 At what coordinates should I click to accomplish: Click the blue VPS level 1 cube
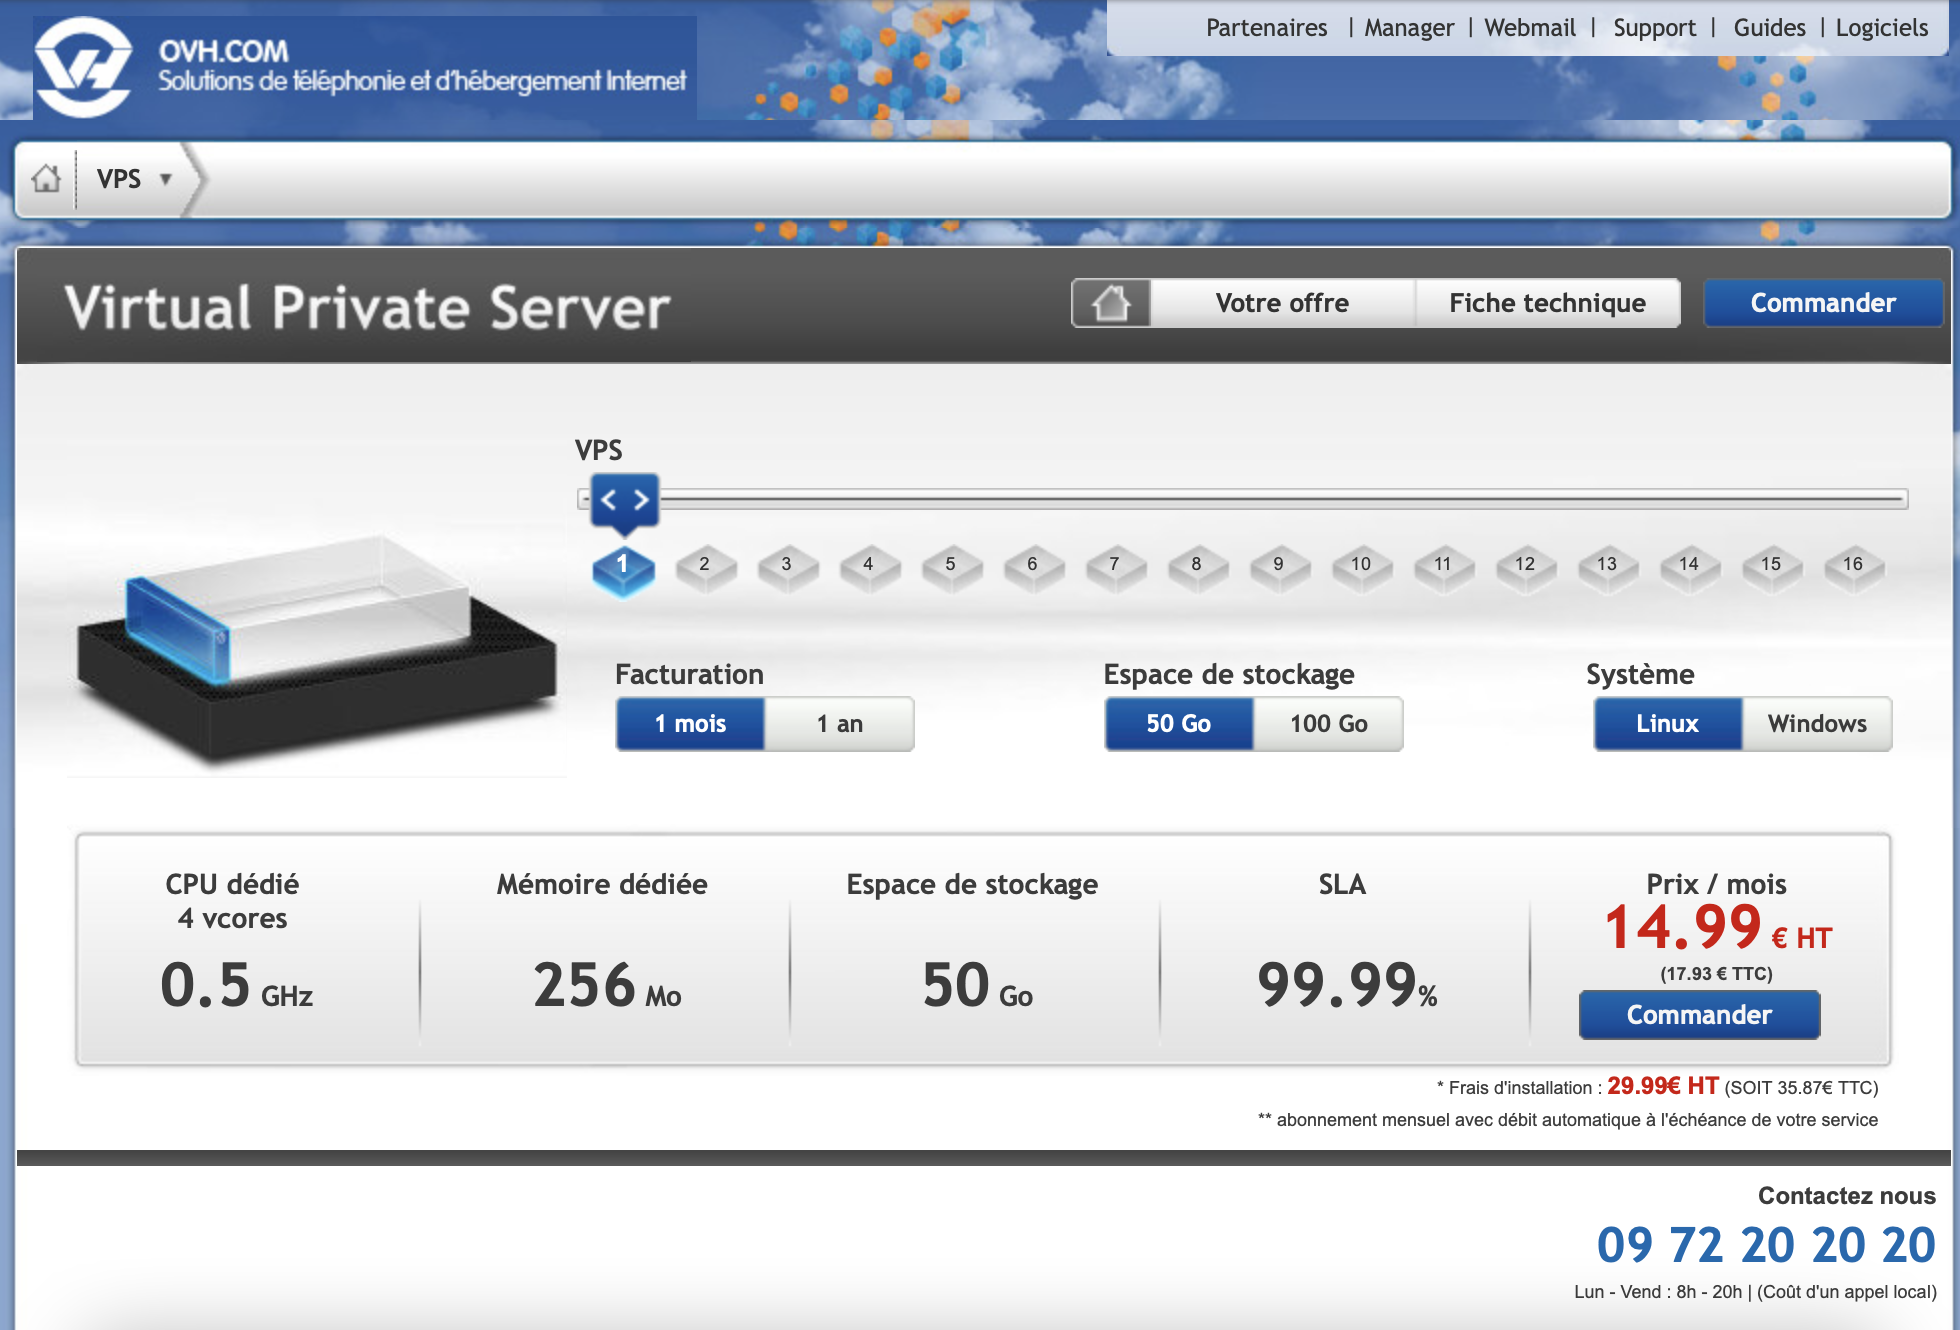pos(623,568)
